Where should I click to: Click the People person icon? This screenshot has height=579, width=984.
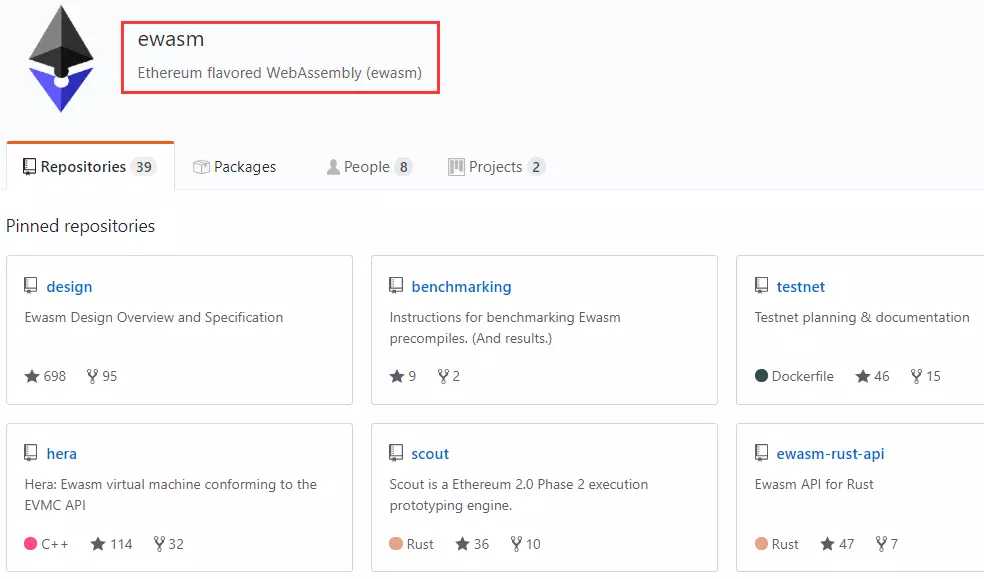click(x=333, y=167)
